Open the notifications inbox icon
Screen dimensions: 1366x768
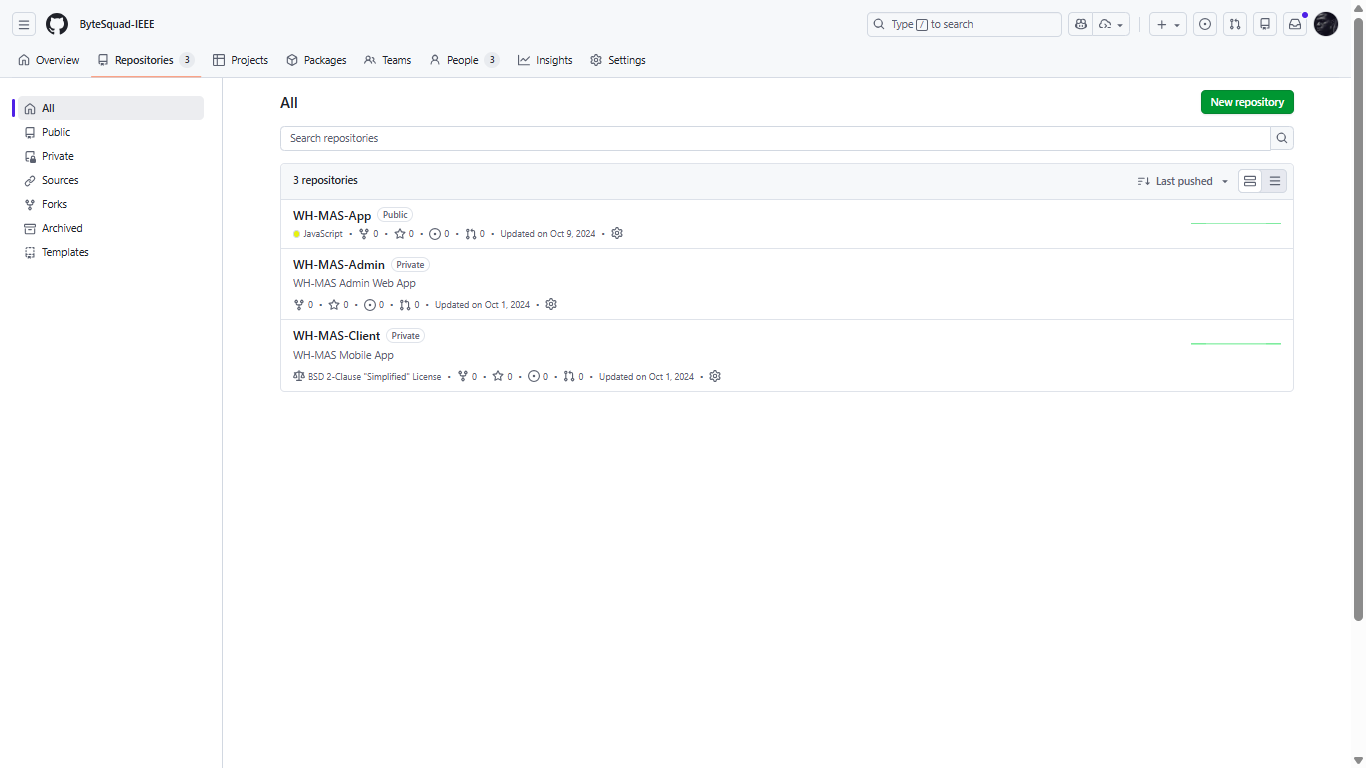pos(1295,24)
